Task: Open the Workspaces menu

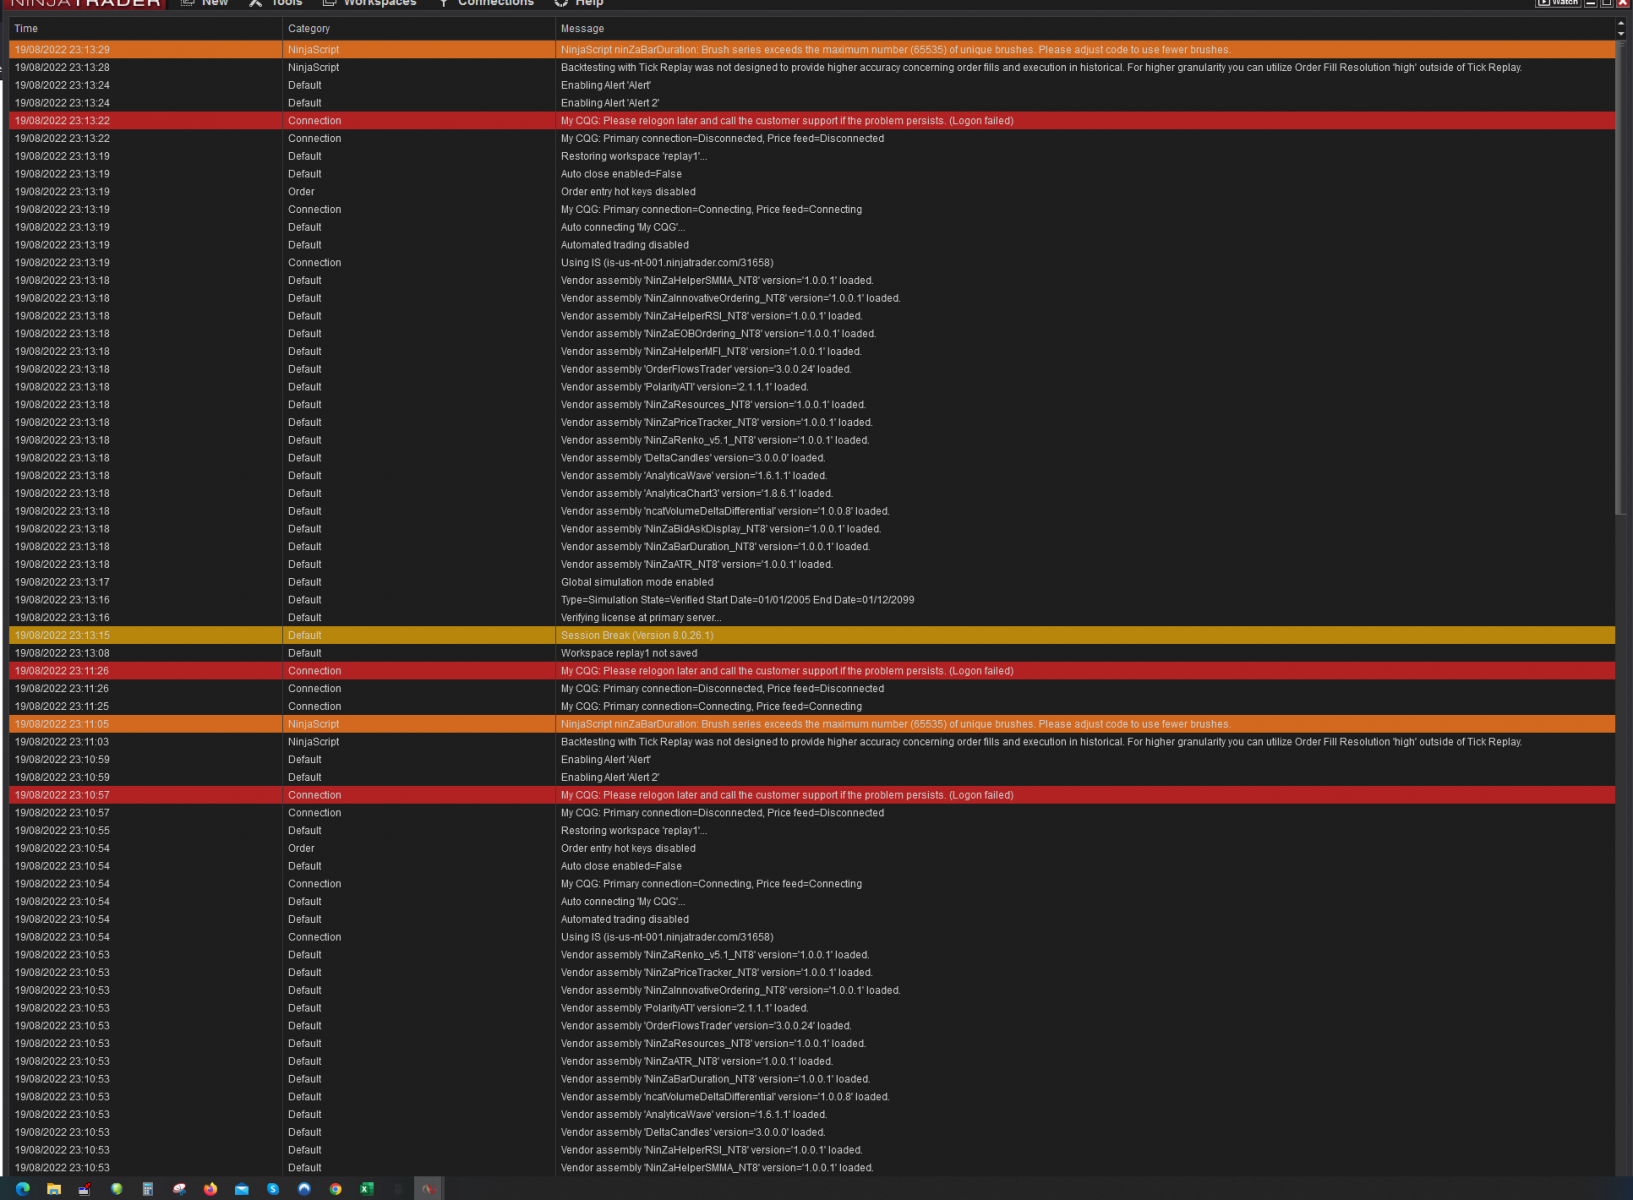Action: [x=369, y=3]
